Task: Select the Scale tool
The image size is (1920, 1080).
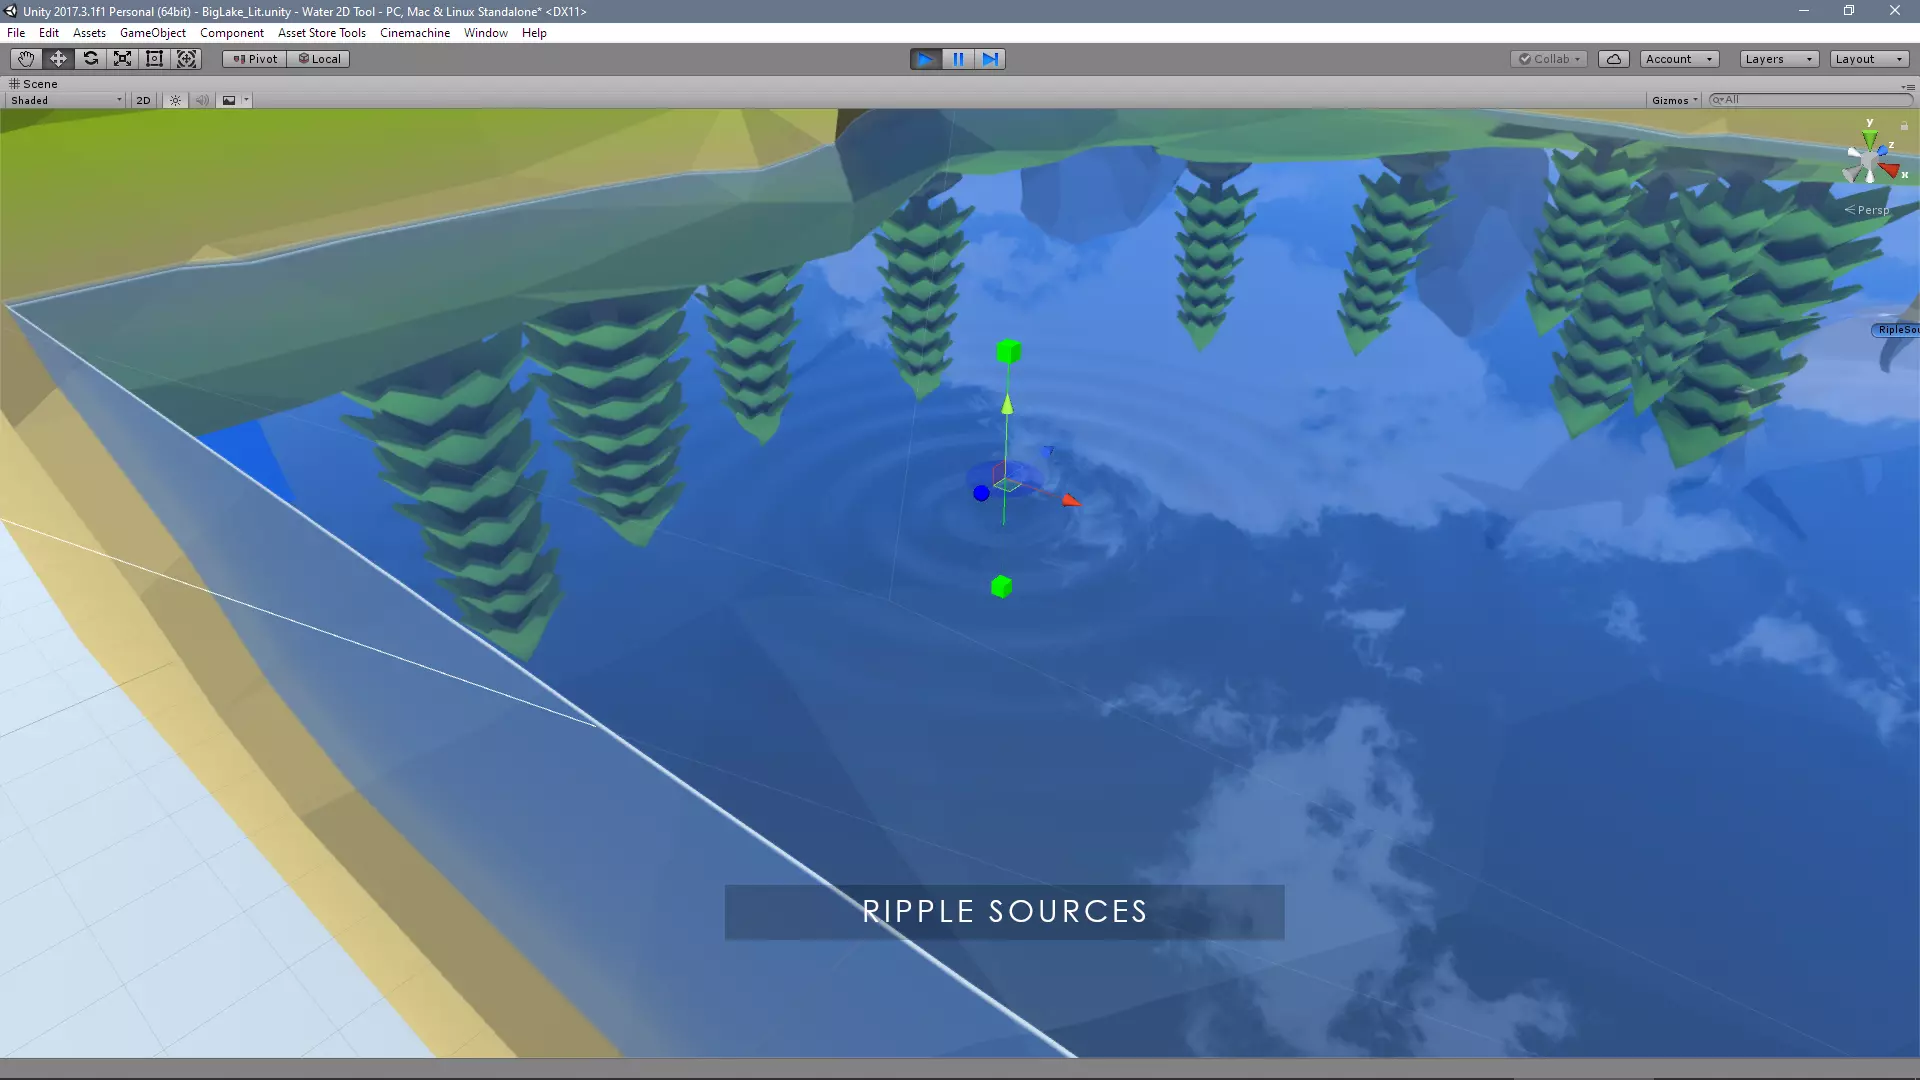Action: [x=123, y=59]
